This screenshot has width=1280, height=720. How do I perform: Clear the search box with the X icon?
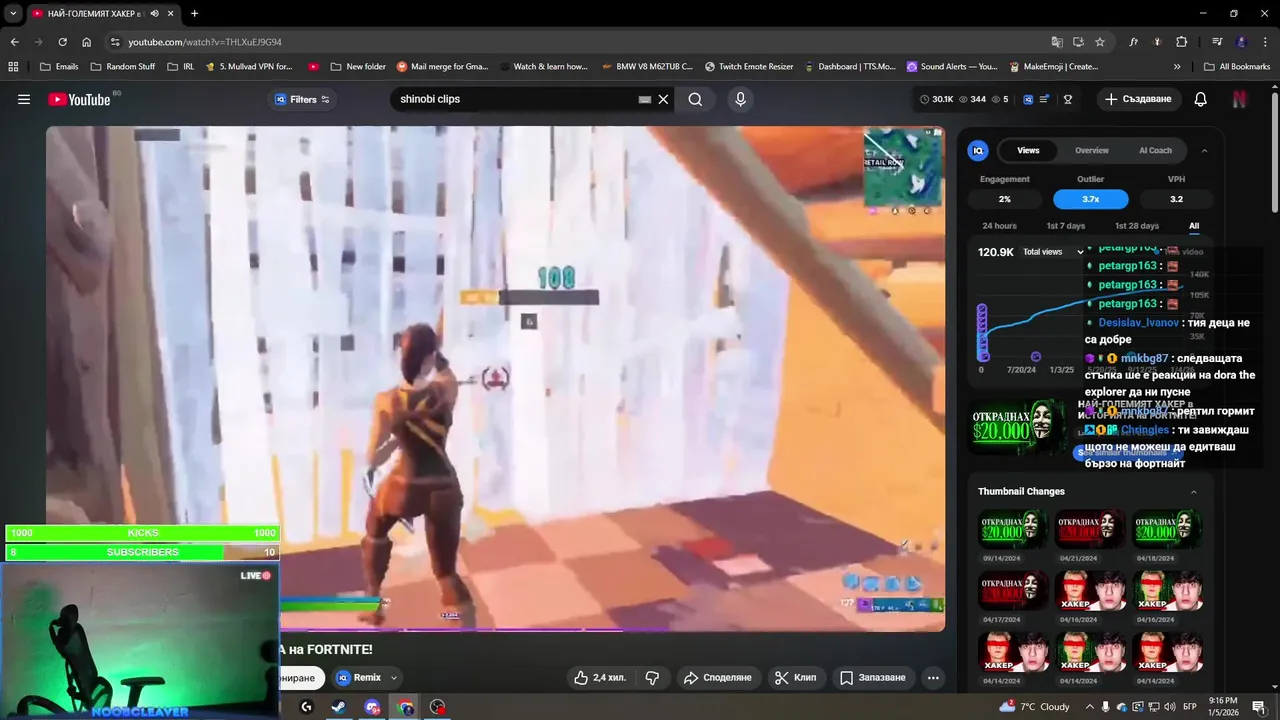coord(663,99)
